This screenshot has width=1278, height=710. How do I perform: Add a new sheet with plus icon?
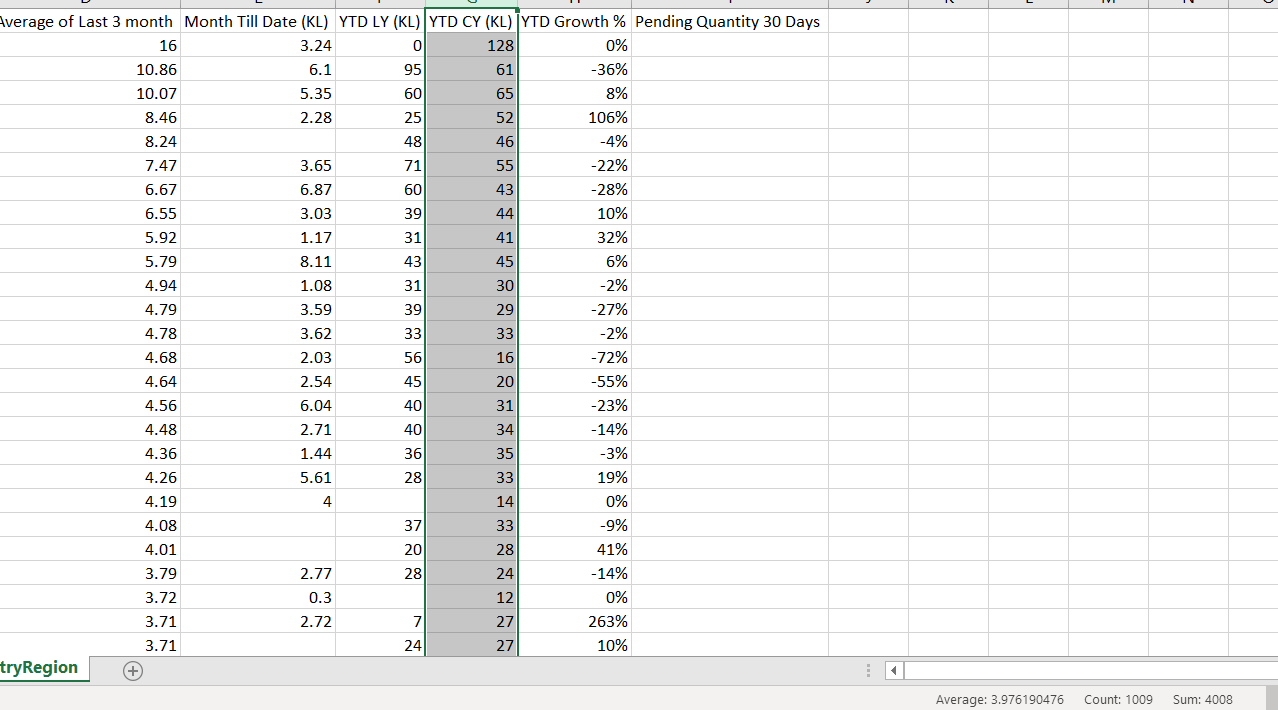pyautogui.click(x=132, y=671)
